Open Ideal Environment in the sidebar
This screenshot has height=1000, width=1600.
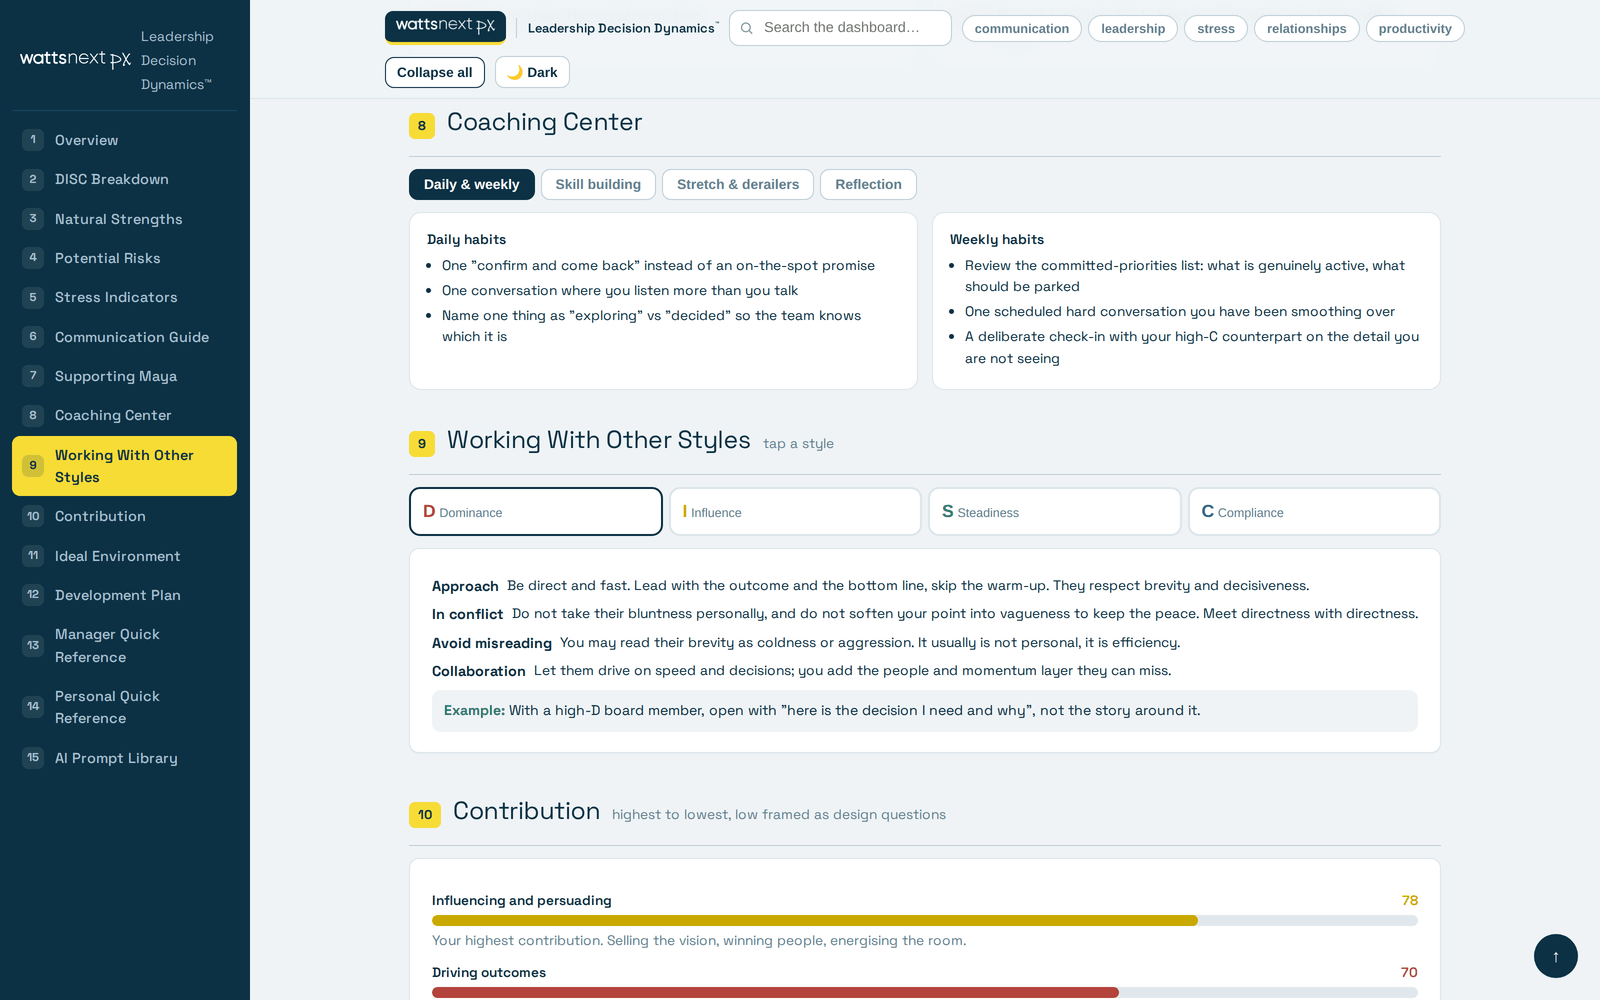click(x=124, y=556)
